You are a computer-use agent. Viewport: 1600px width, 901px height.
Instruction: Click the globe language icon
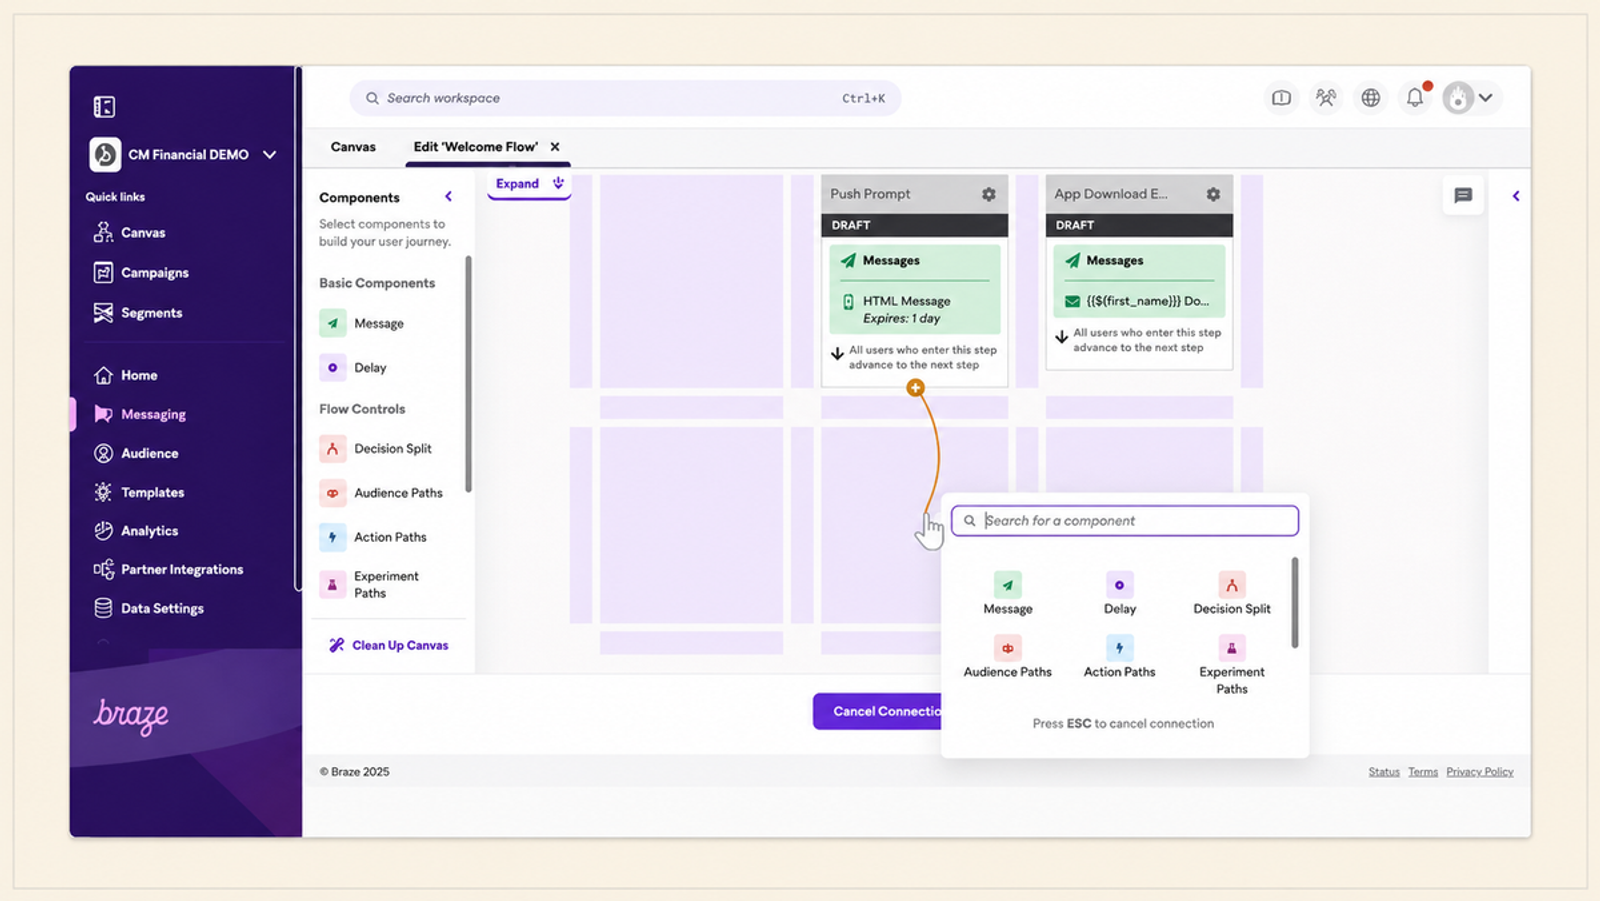coord(1371,98)
